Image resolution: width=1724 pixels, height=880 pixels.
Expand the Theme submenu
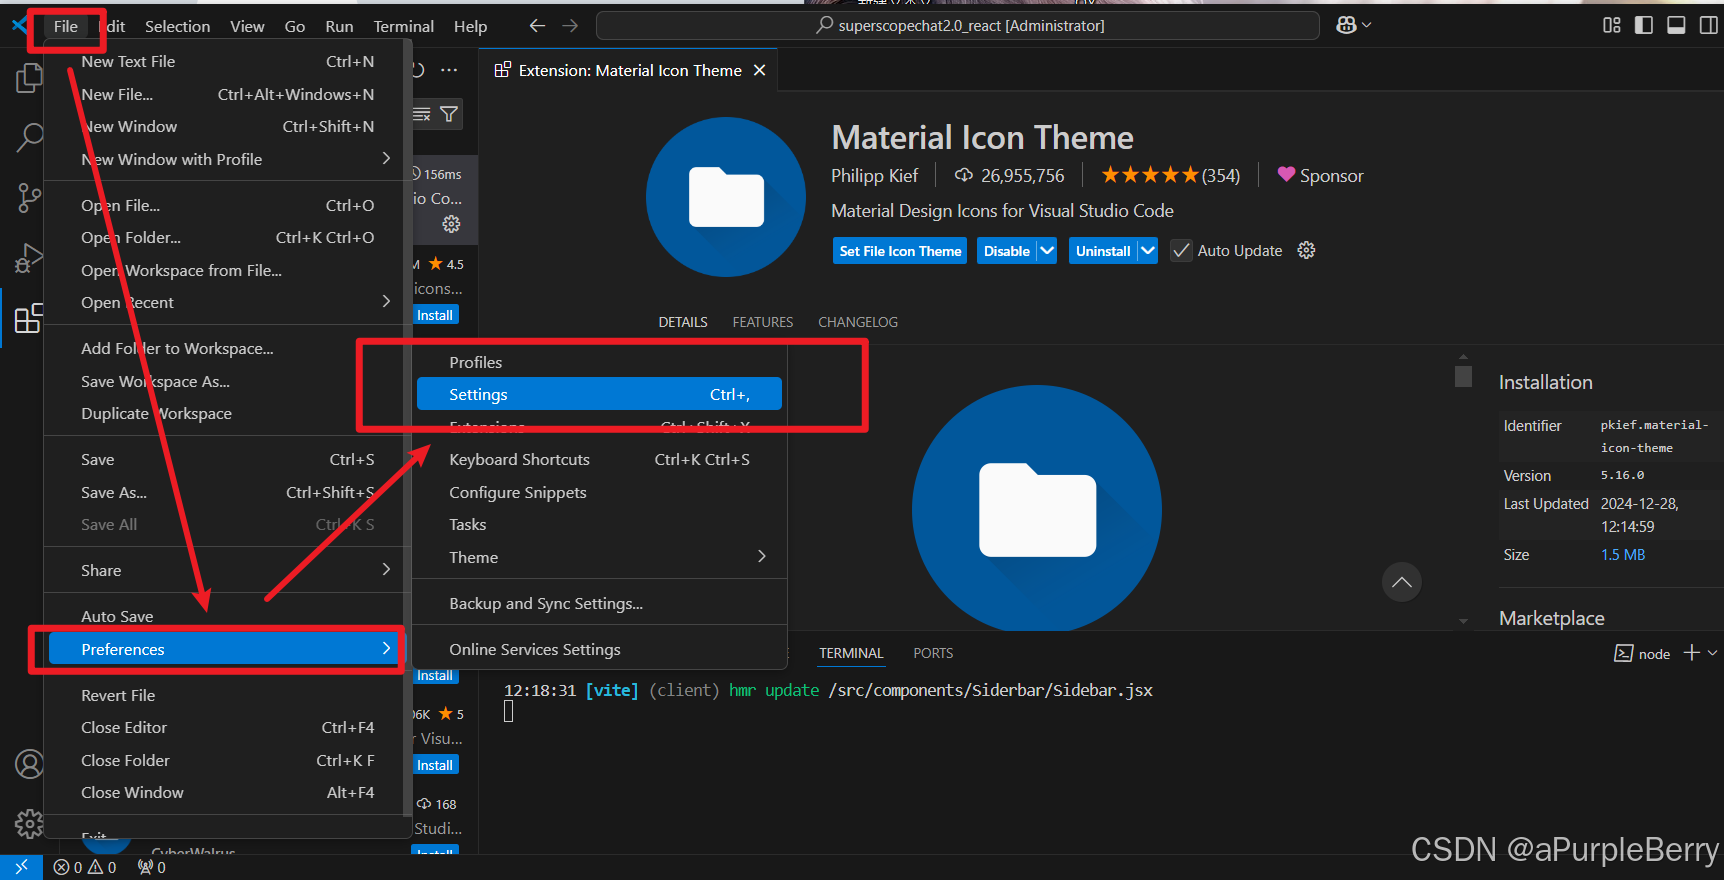(x=600, y=557)
